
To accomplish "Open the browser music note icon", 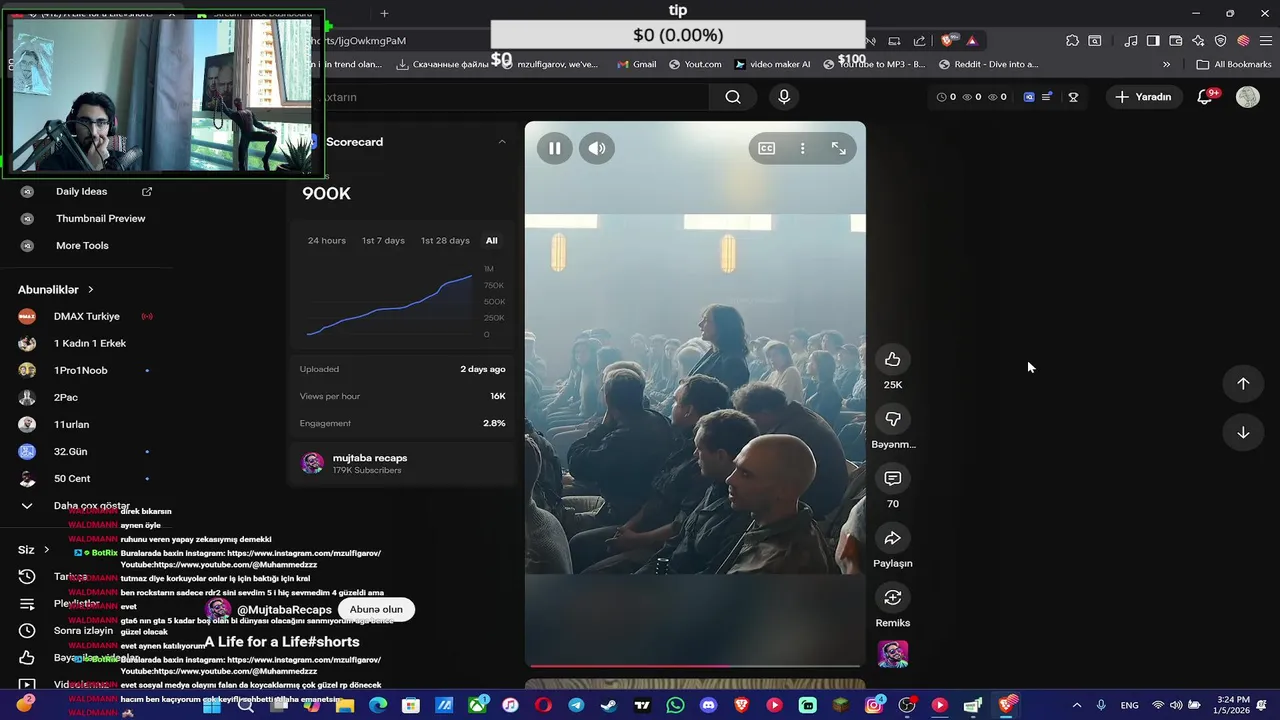I will pos(1131,41).
